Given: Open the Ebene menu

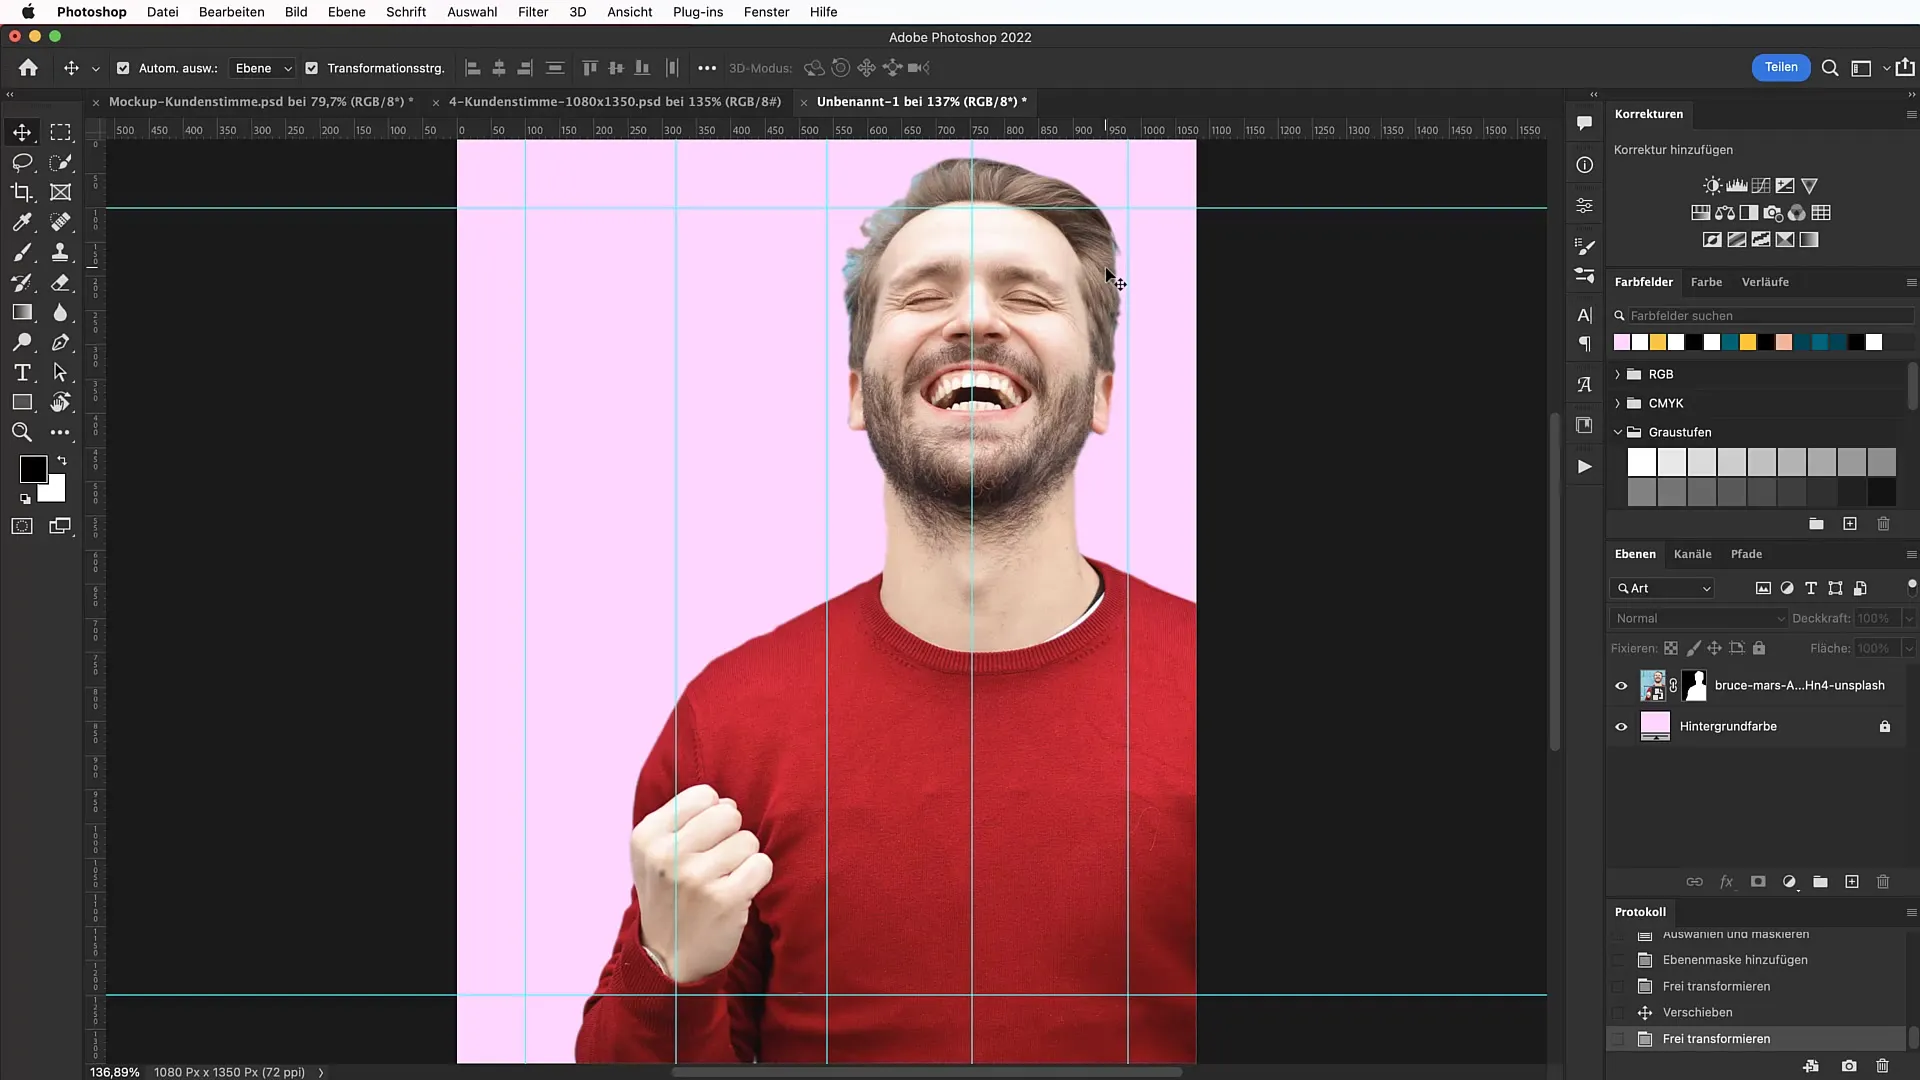Looking at the screenshot, I should pos(345,12).
